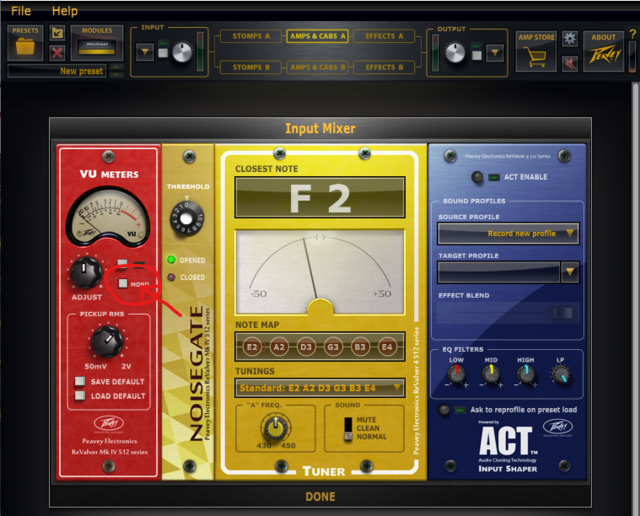Check the LOAD DEFAULT checkbox
The height and width of the screenshot is (516, 640).
pyautogui.click(x=80, y=395)
